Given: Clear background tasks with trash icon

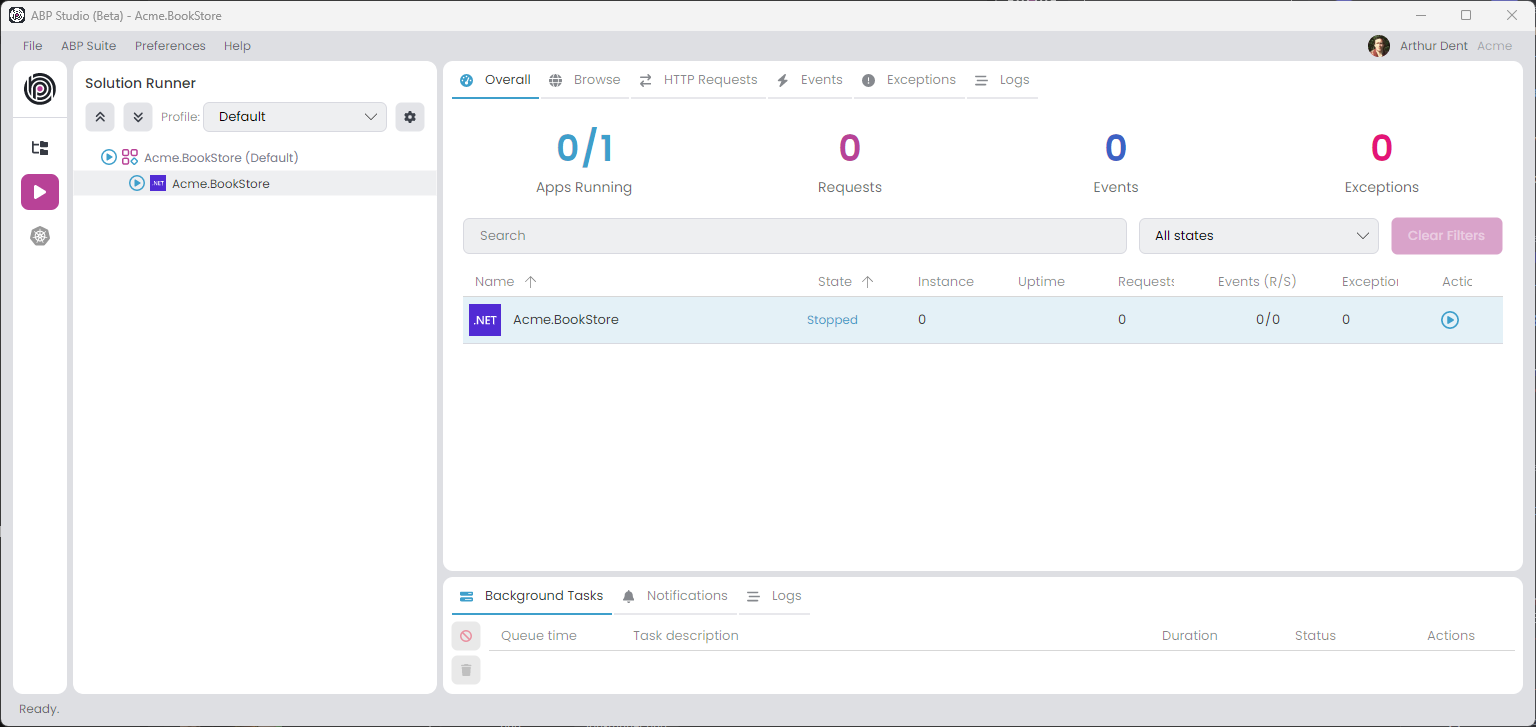Looking at the screenshot, I should (465, 669).
